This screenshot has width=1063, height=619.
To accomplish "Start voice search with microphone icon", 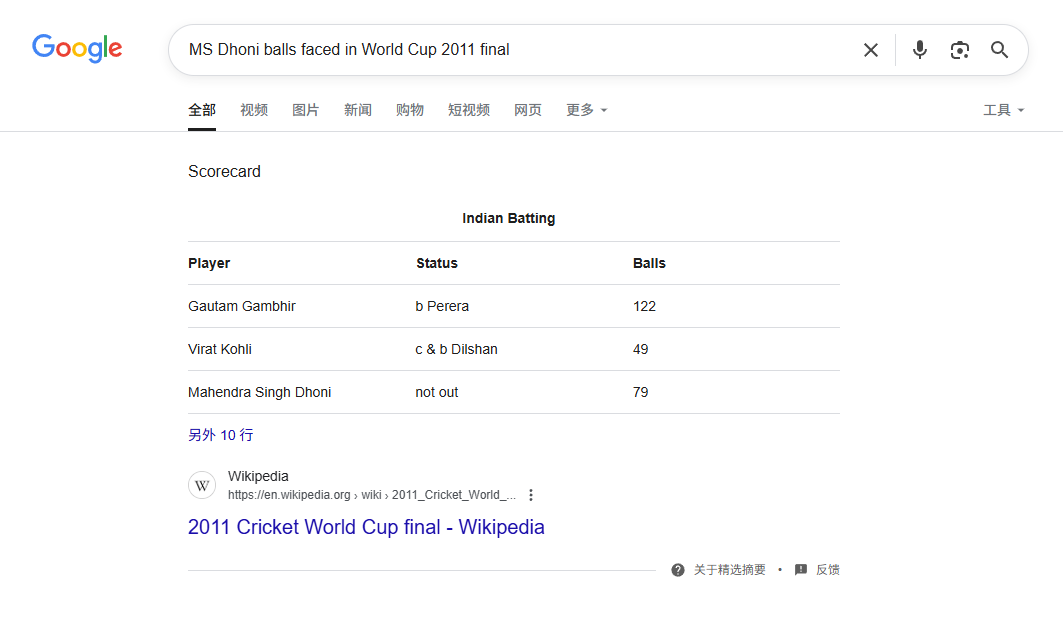I will coord(920,50).
